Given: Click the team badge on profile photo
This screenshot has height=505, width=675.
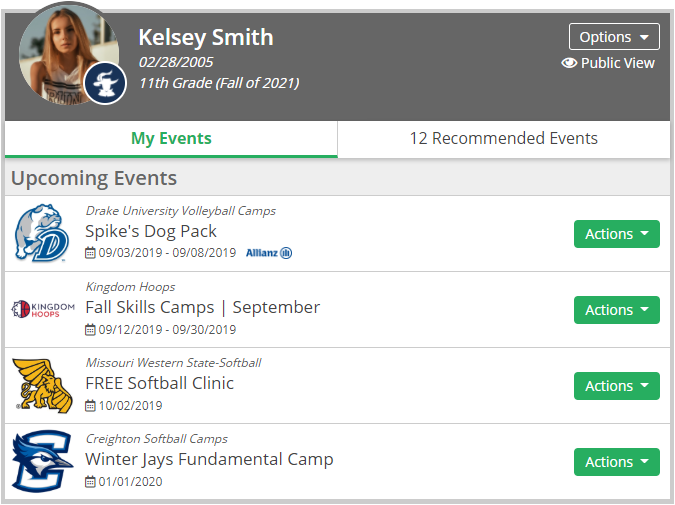Looking at the screenshot, I should pos(105,83).
